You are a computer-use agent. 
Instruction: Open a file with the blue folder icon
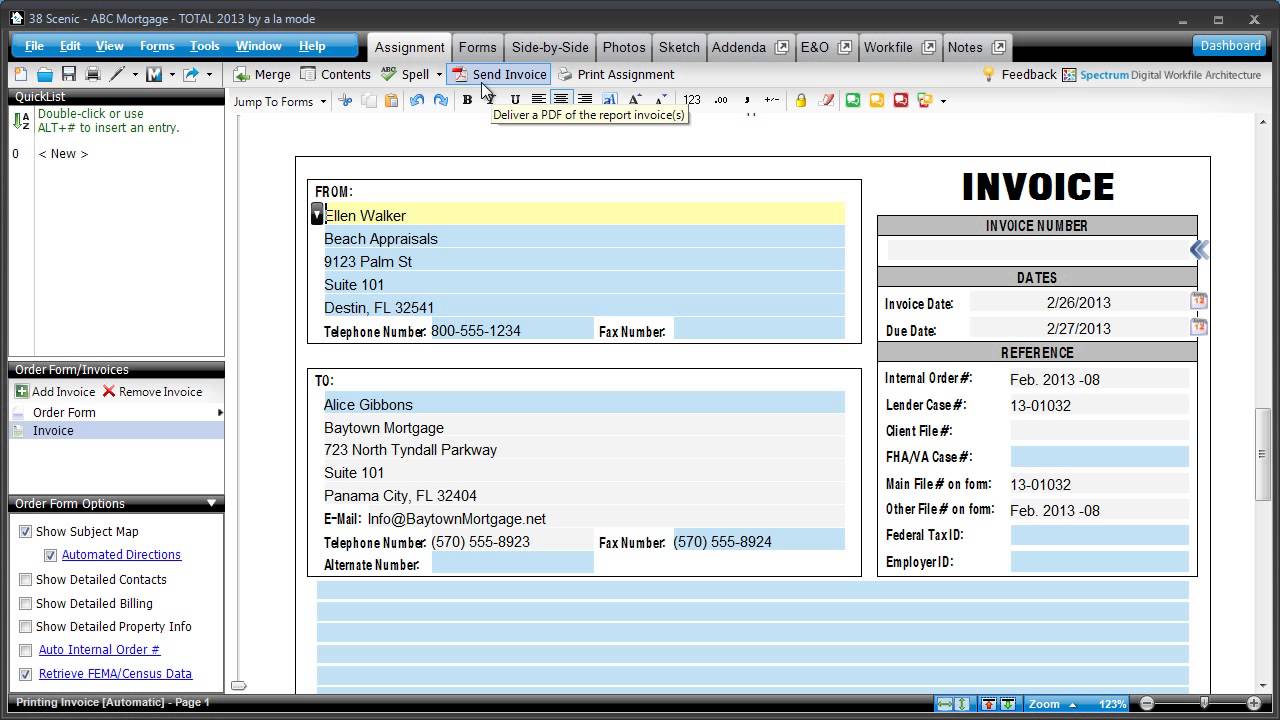pos(45,74)
